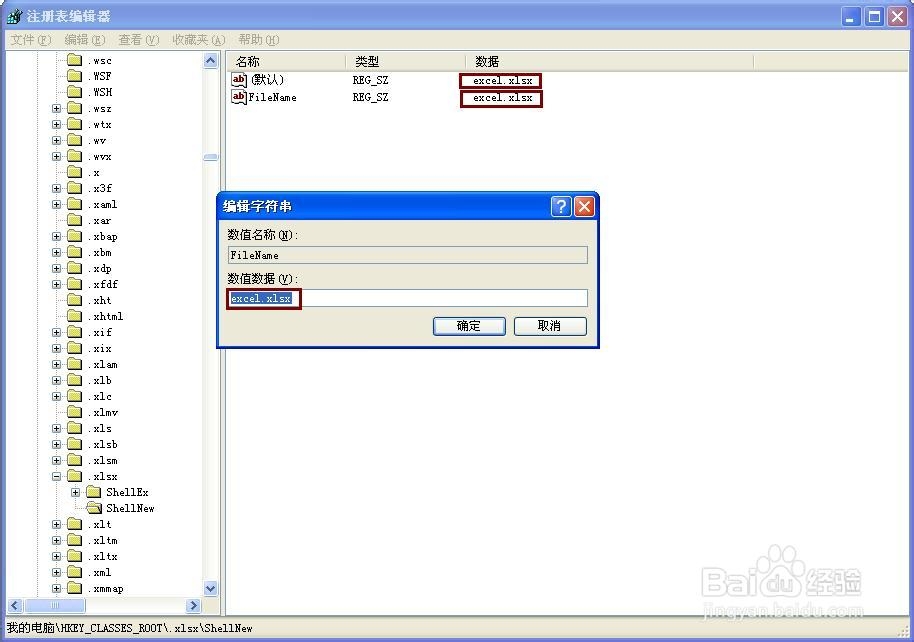Click the help question mark in the dialog

tap(559, 206)
